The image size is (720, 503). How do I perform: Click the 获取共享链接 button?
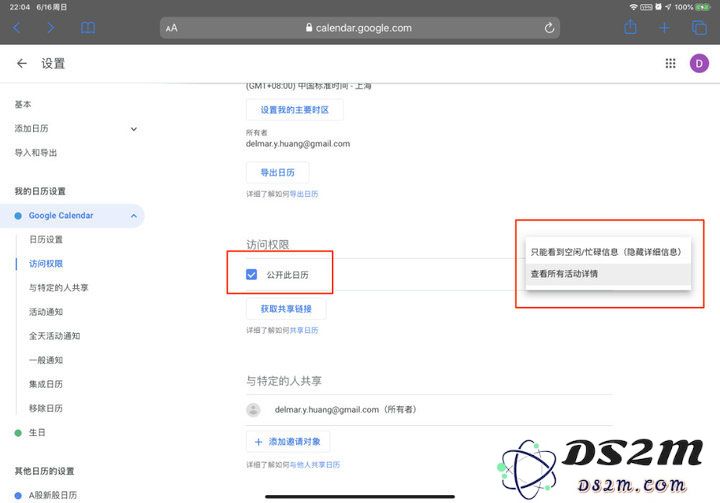pyautogui.click(x=286, y=309)
